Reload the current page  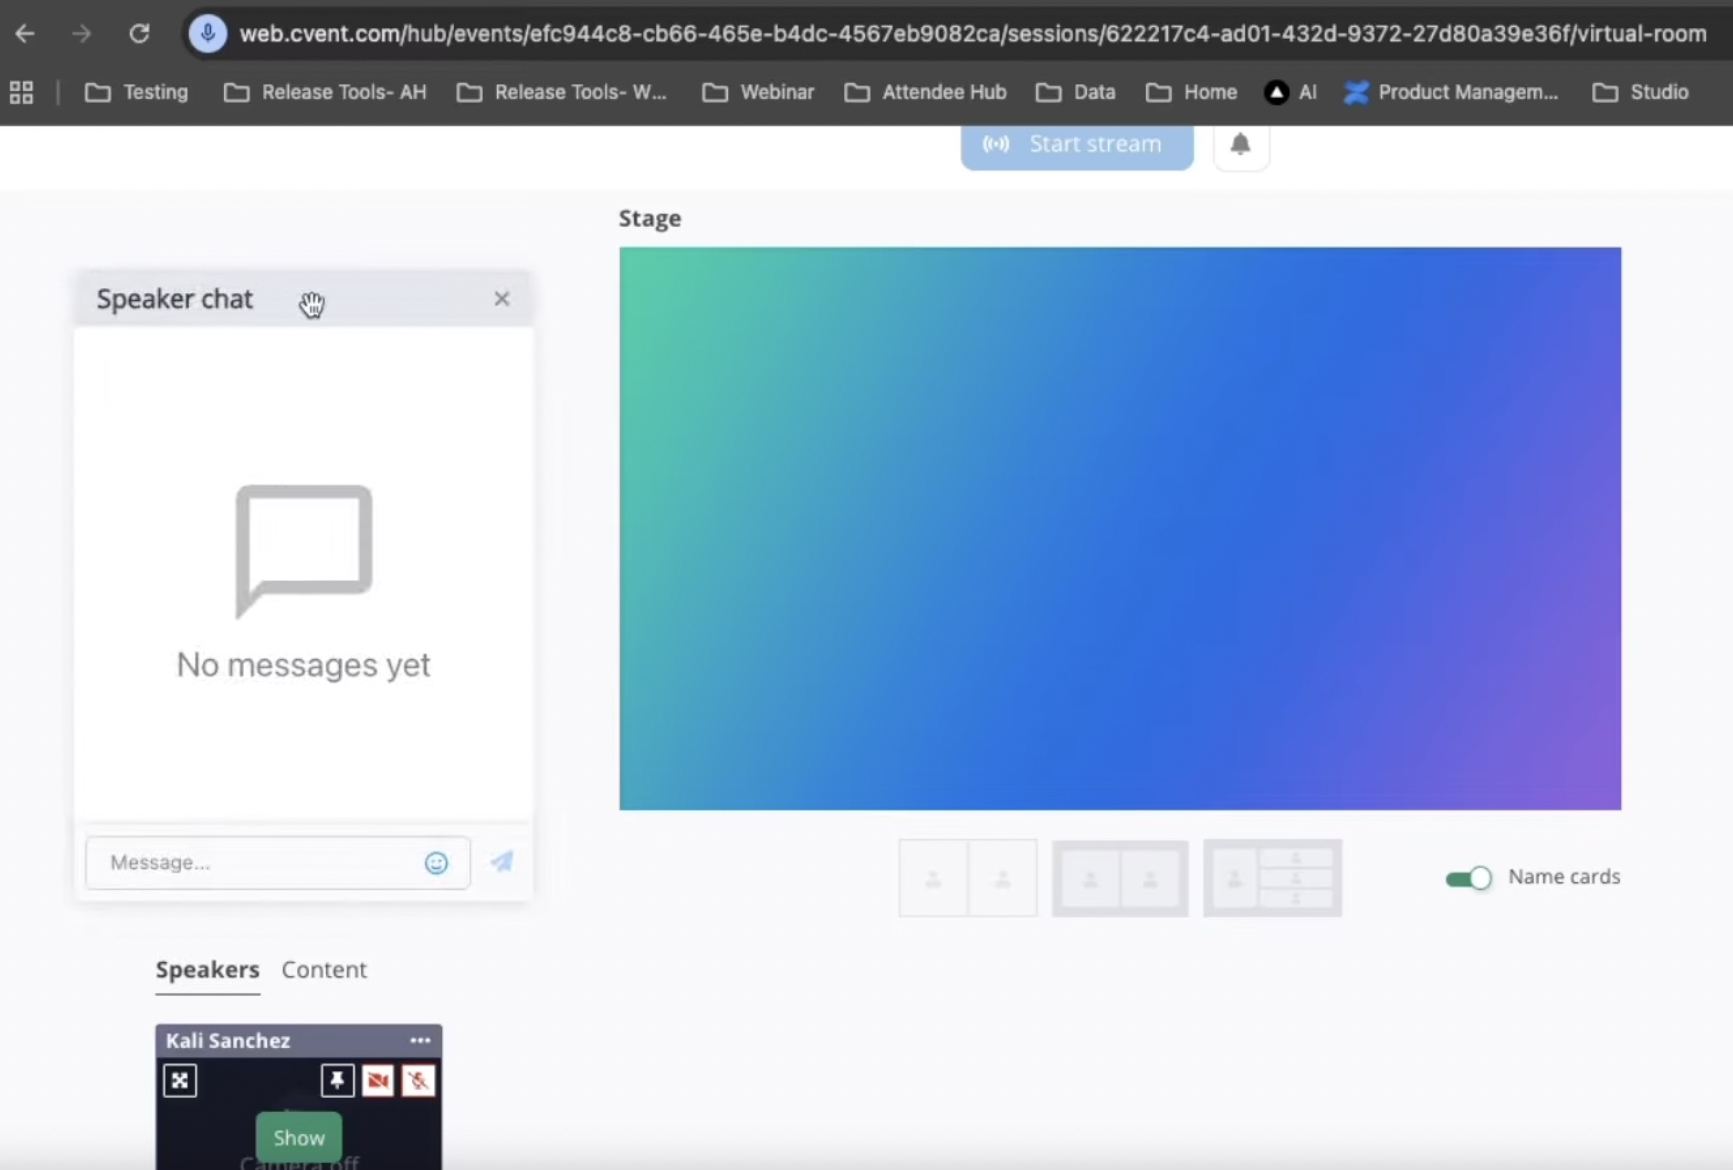(x=139, y=33)
